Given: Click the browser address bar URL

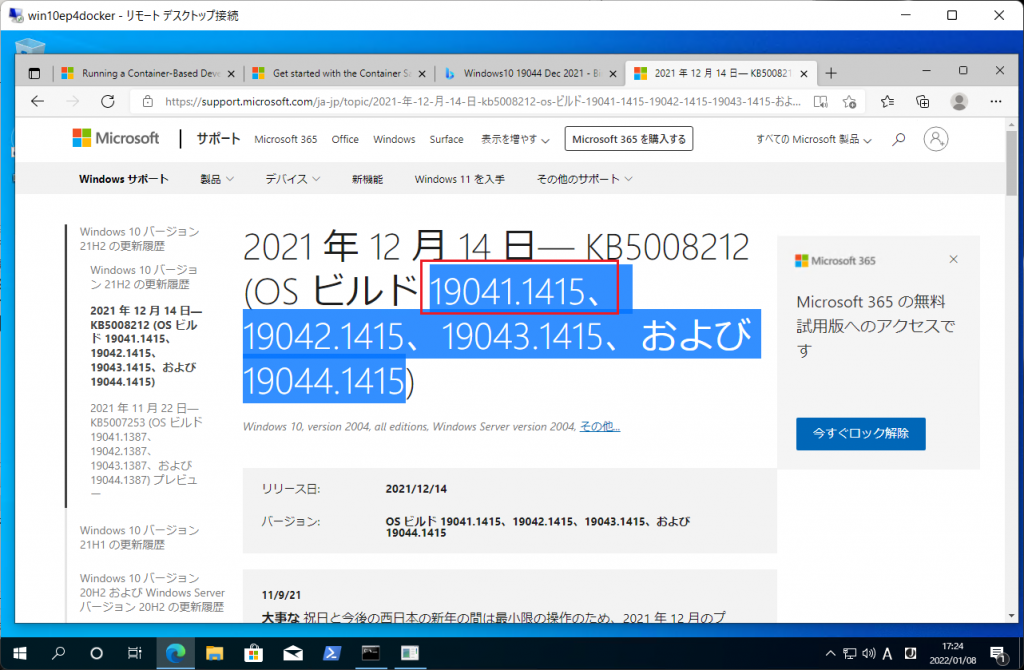Looking at the screenshot, I should [482, 101].
